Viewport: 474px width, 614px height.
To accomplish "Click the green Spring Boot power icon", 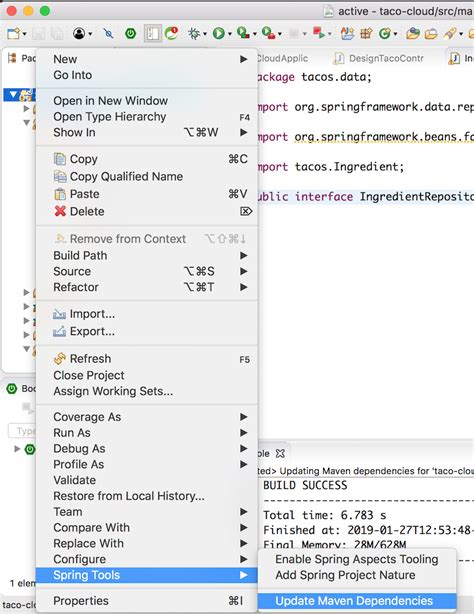I will tap(130, 34).
